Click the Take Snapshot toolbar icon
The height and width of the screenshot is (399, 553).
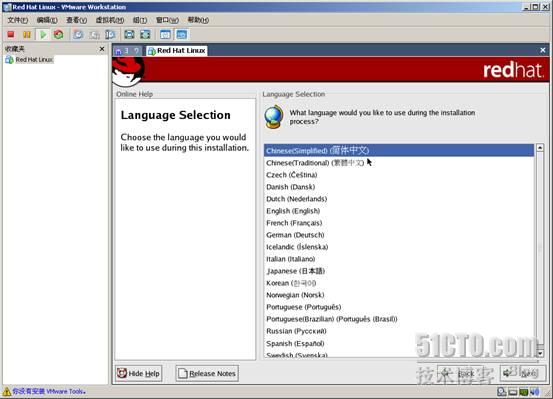tap(78, 35)
